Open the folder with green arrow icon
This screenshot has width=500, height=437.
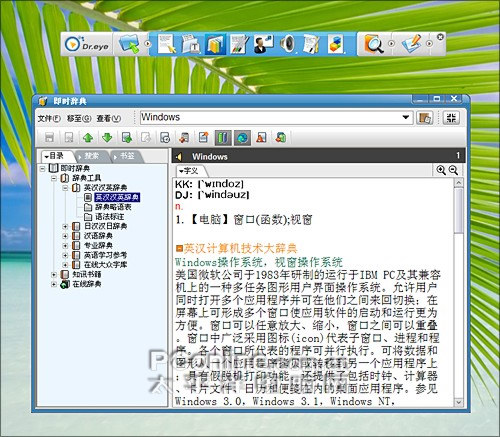[x=129, y=44]
